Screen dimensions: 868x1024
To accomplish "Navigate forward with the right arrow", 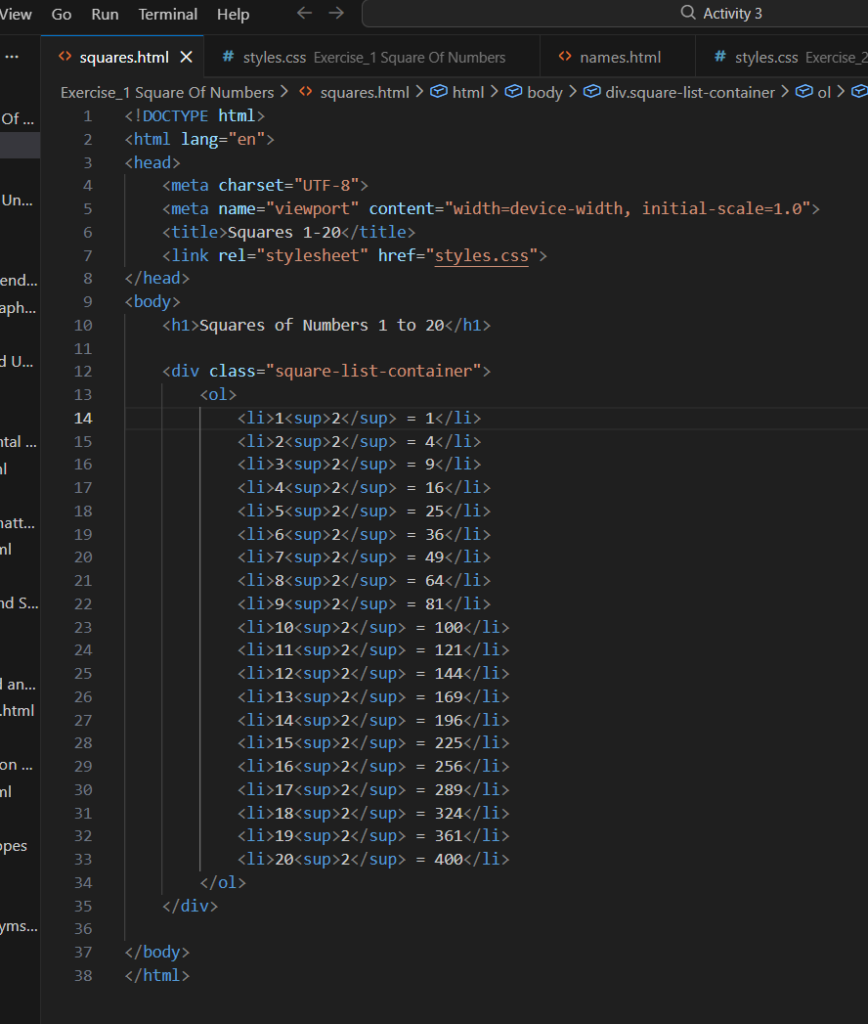I will (x=336, y=14).
